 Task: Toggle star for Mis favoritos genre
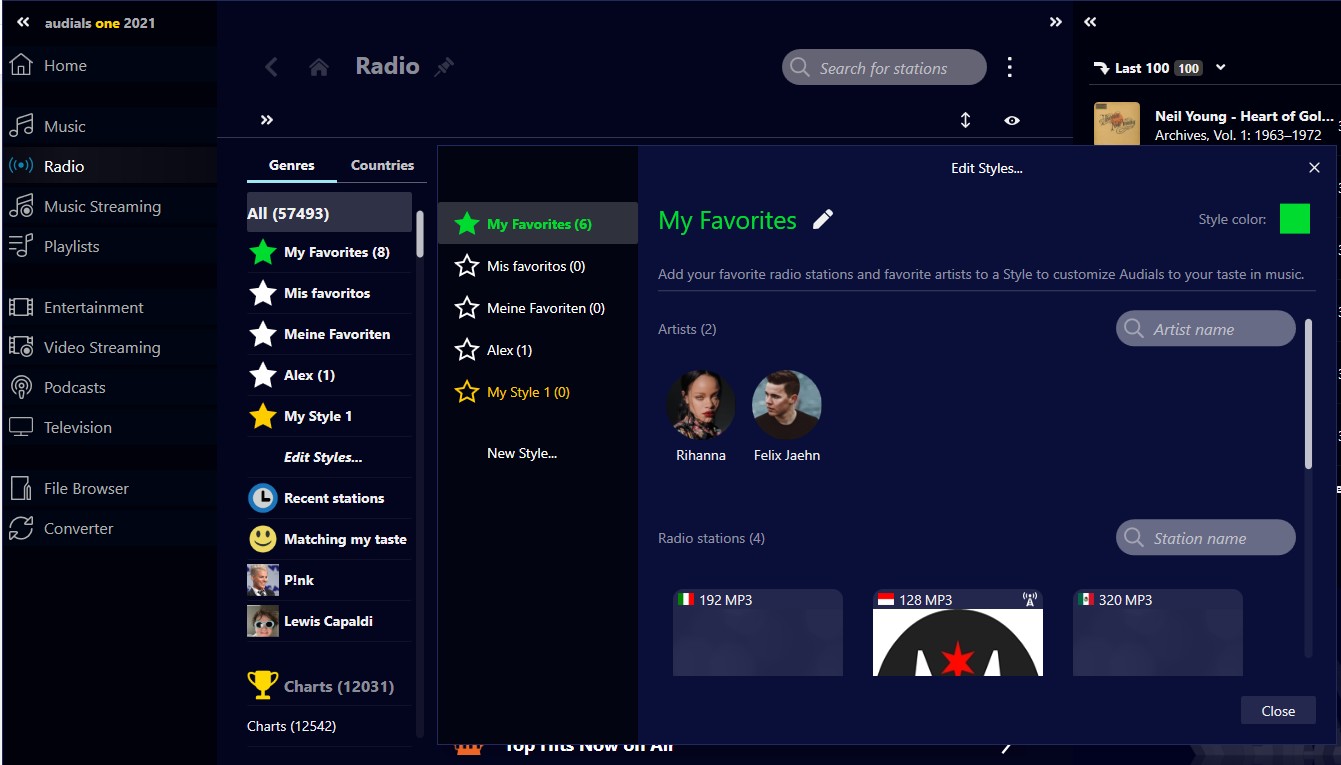click(x=262, y=293)
